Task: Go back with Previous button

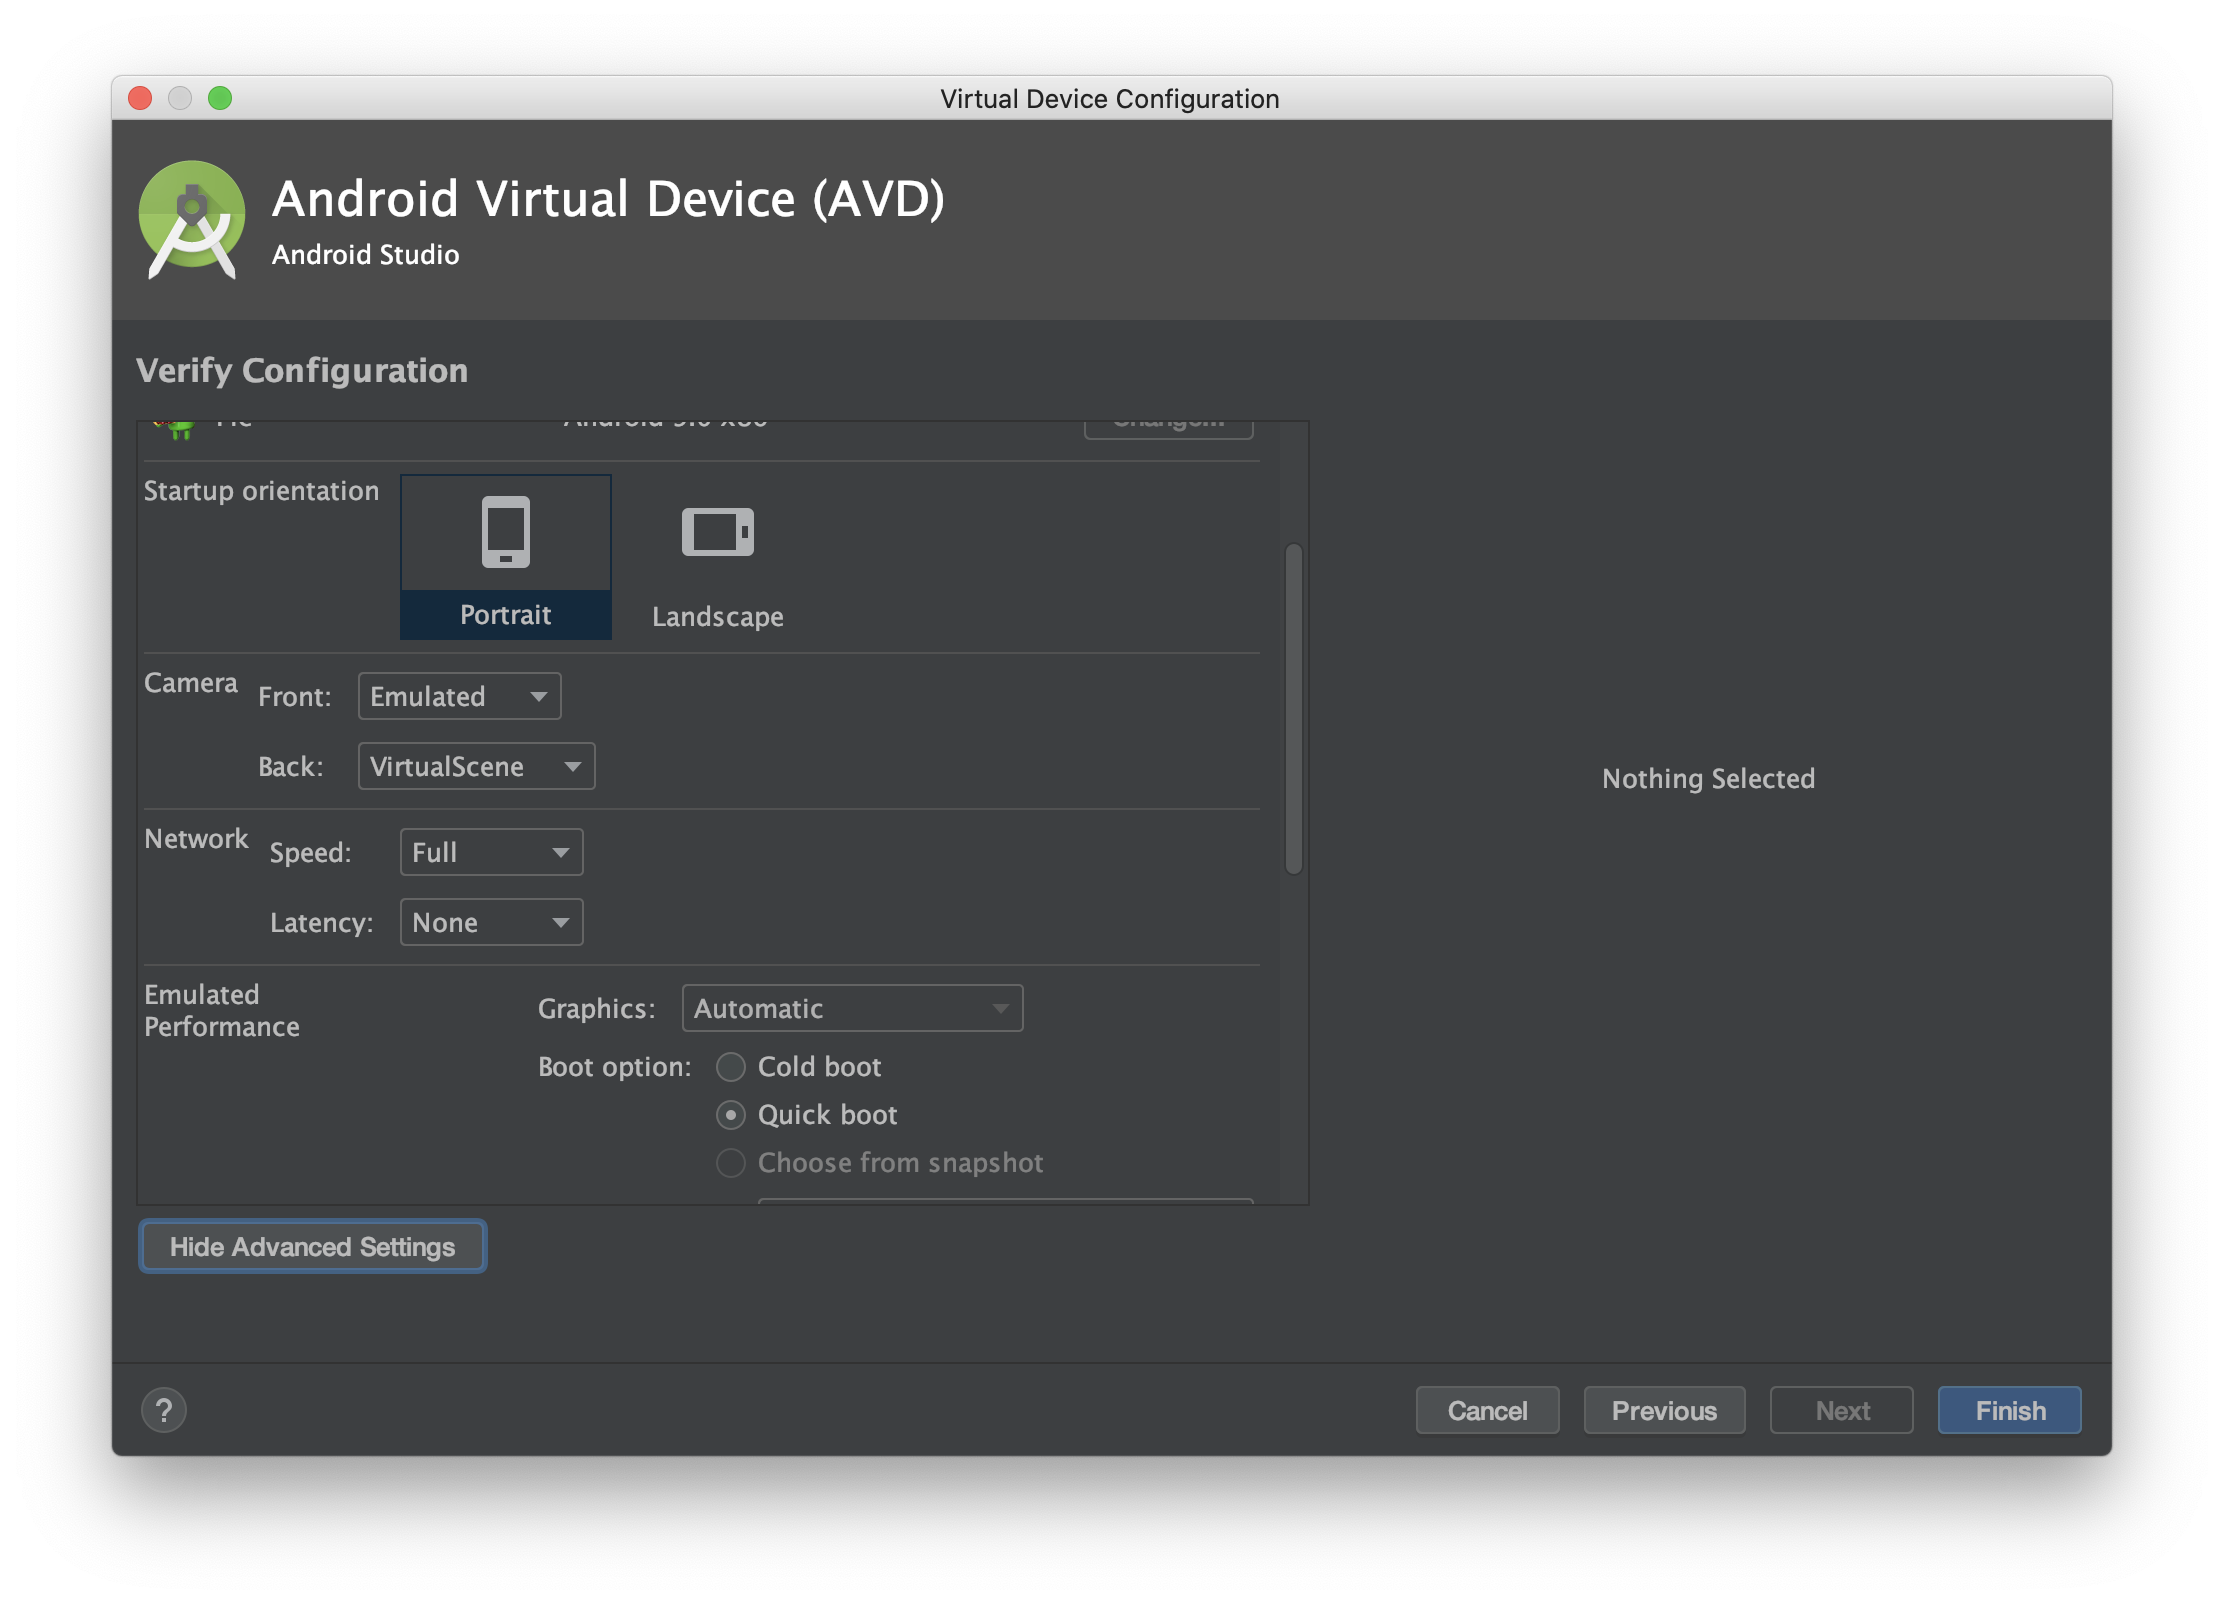Action: [x=1664, y=1410]
